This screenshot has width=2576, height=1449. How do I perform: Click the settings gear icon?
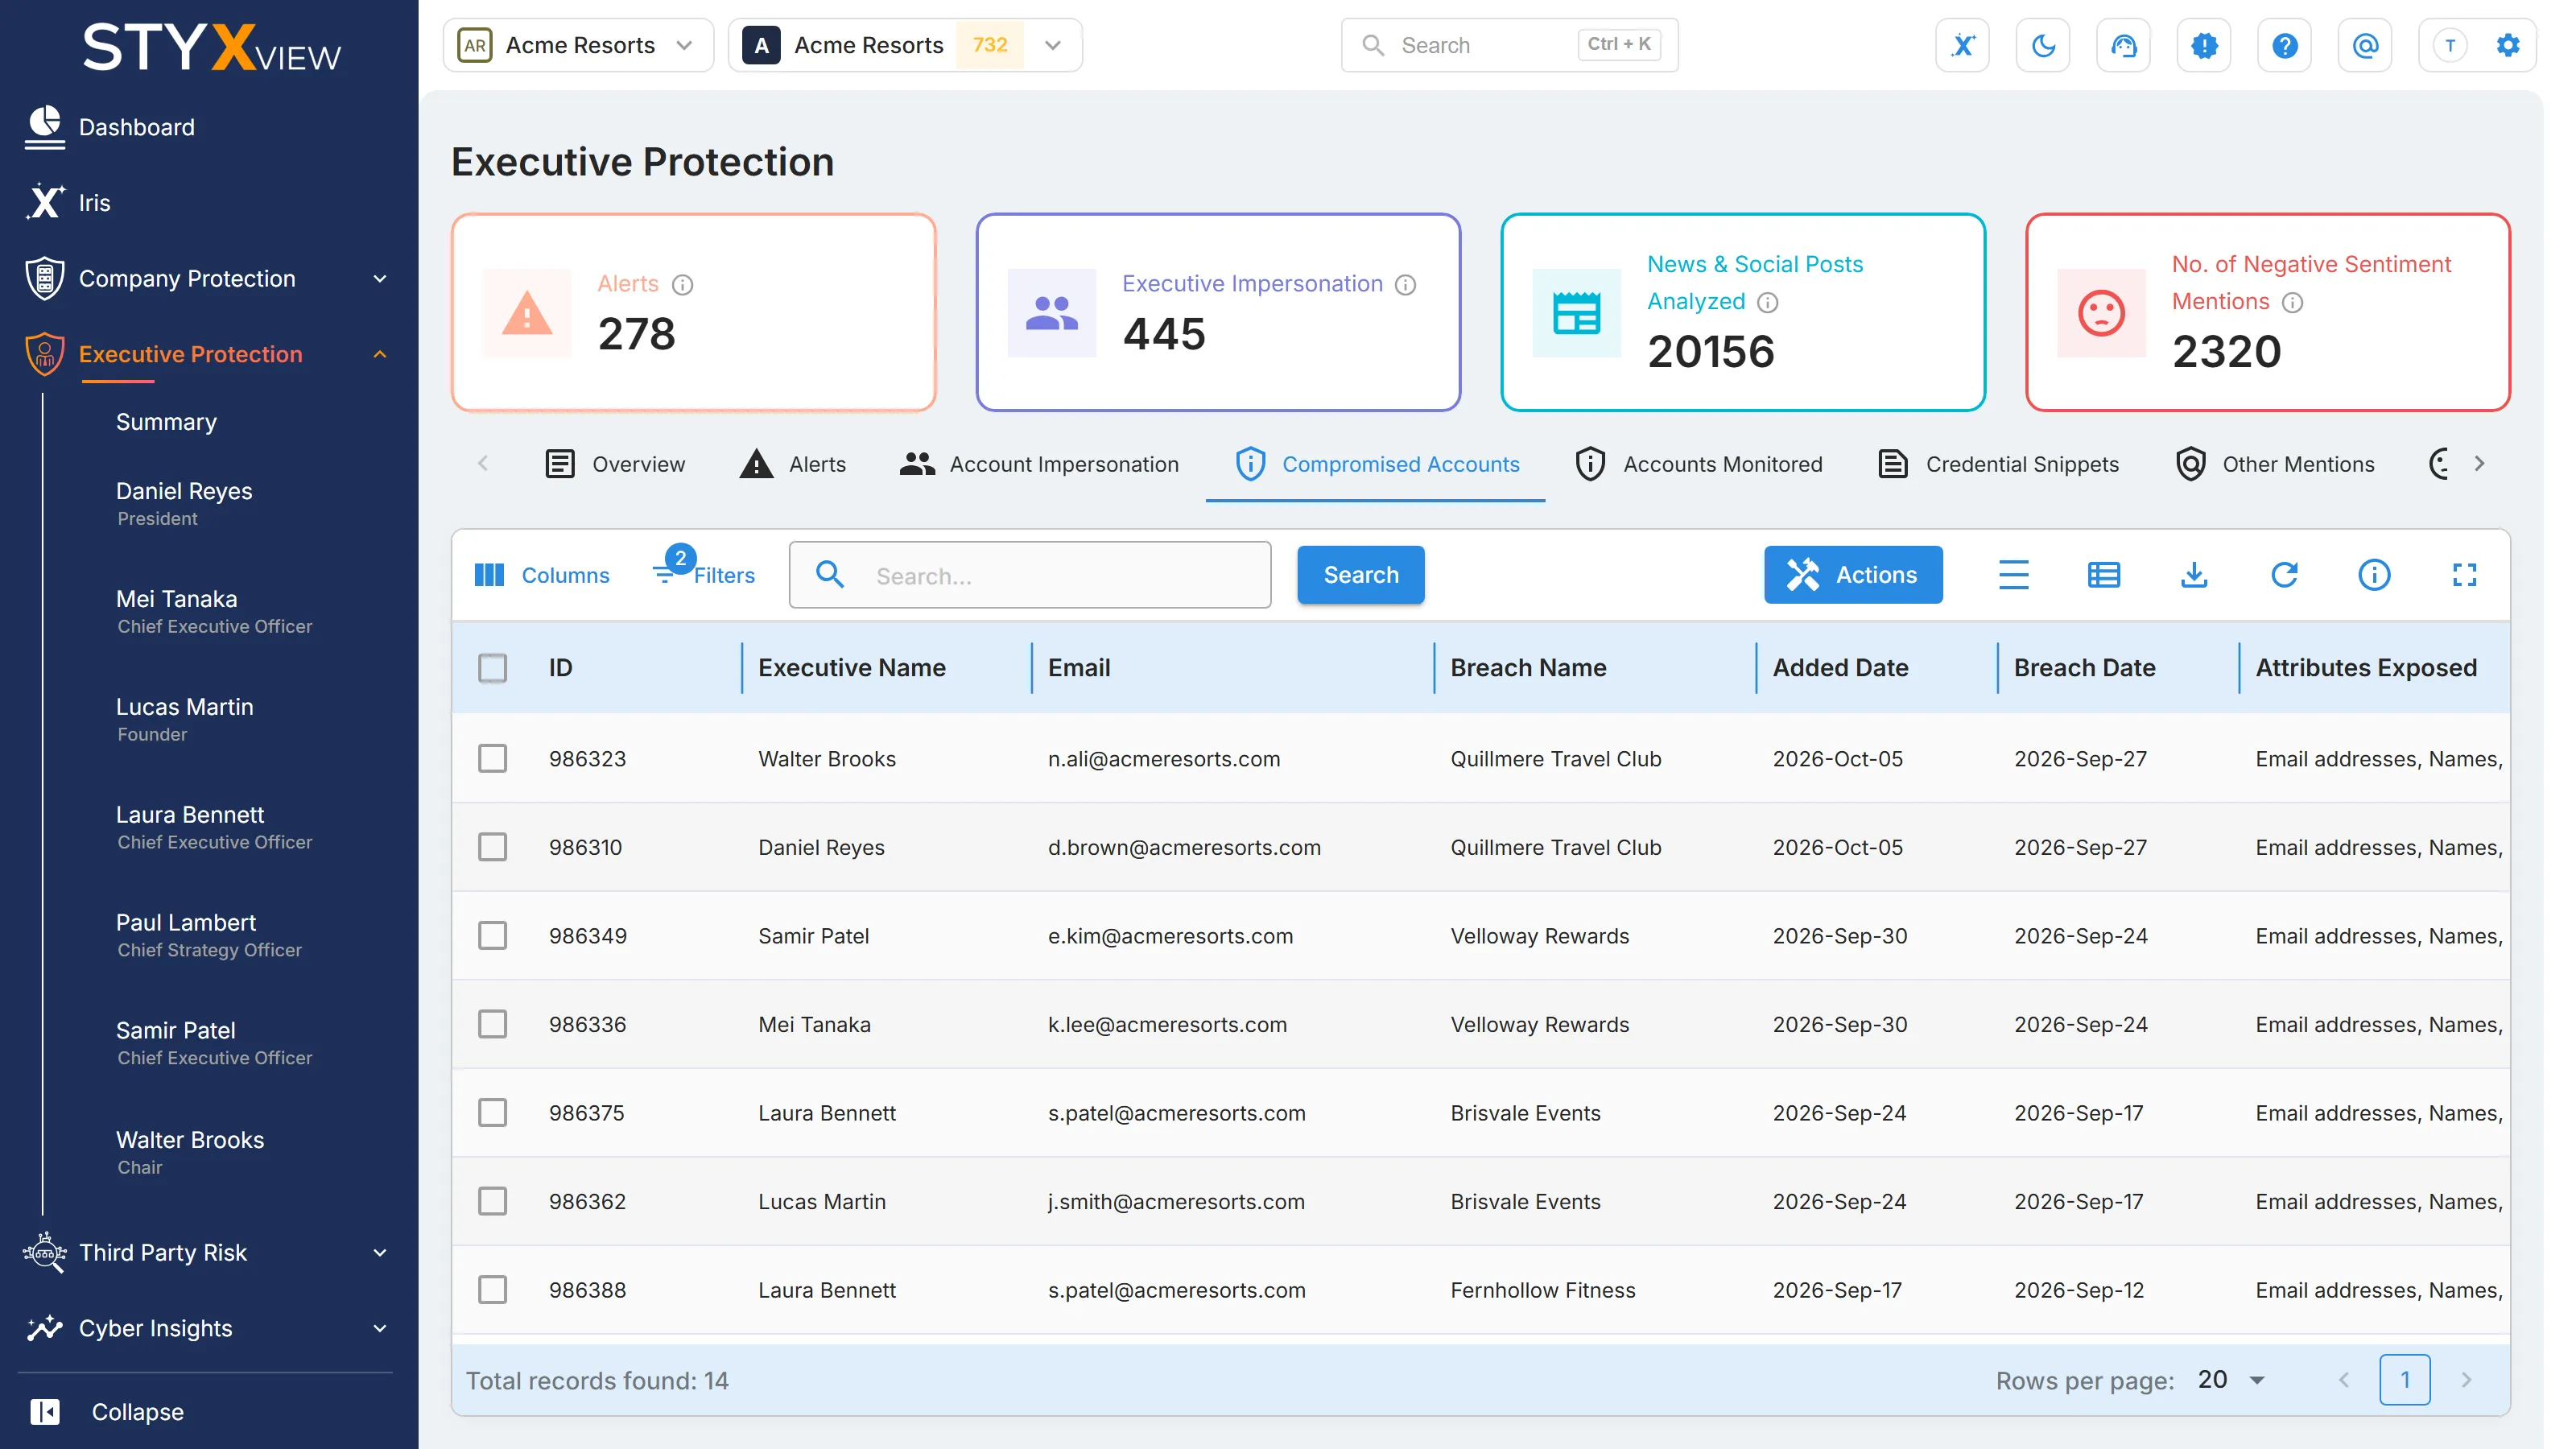(2508, 45)
